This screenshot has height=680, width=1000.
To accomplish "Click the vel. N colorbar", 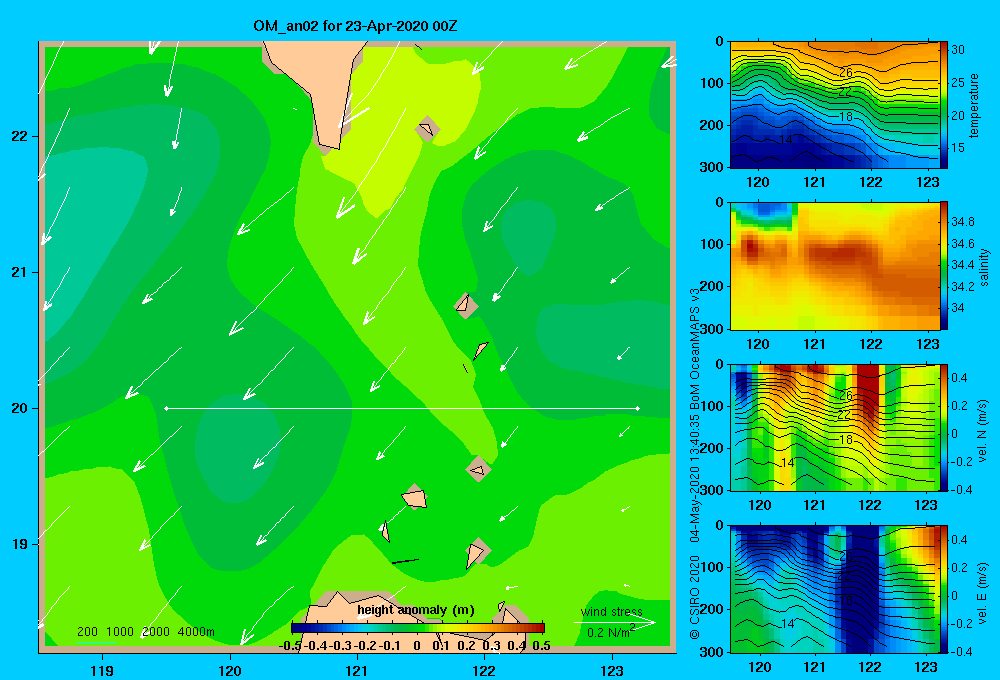I will 944,427.
